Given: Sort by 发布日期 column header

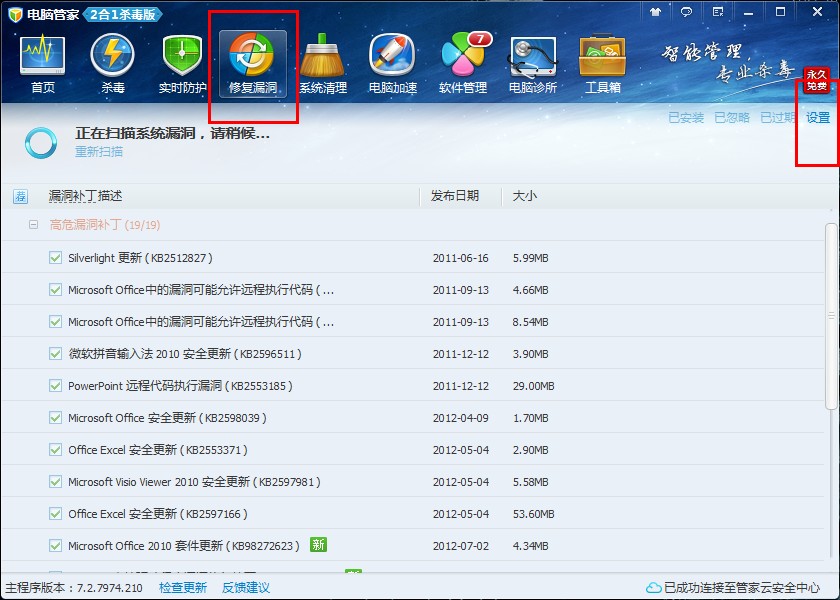Looking at the screenshot, I should [455, 196].
